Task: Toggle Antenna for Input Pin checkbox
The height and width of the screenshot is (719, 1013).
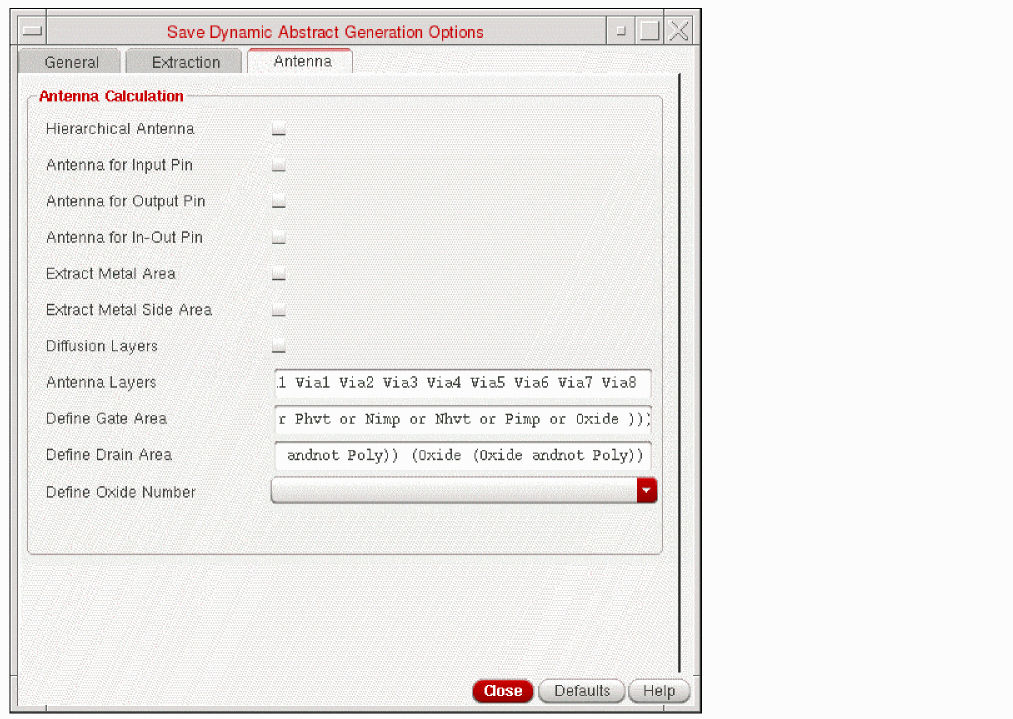Action: 278,165
